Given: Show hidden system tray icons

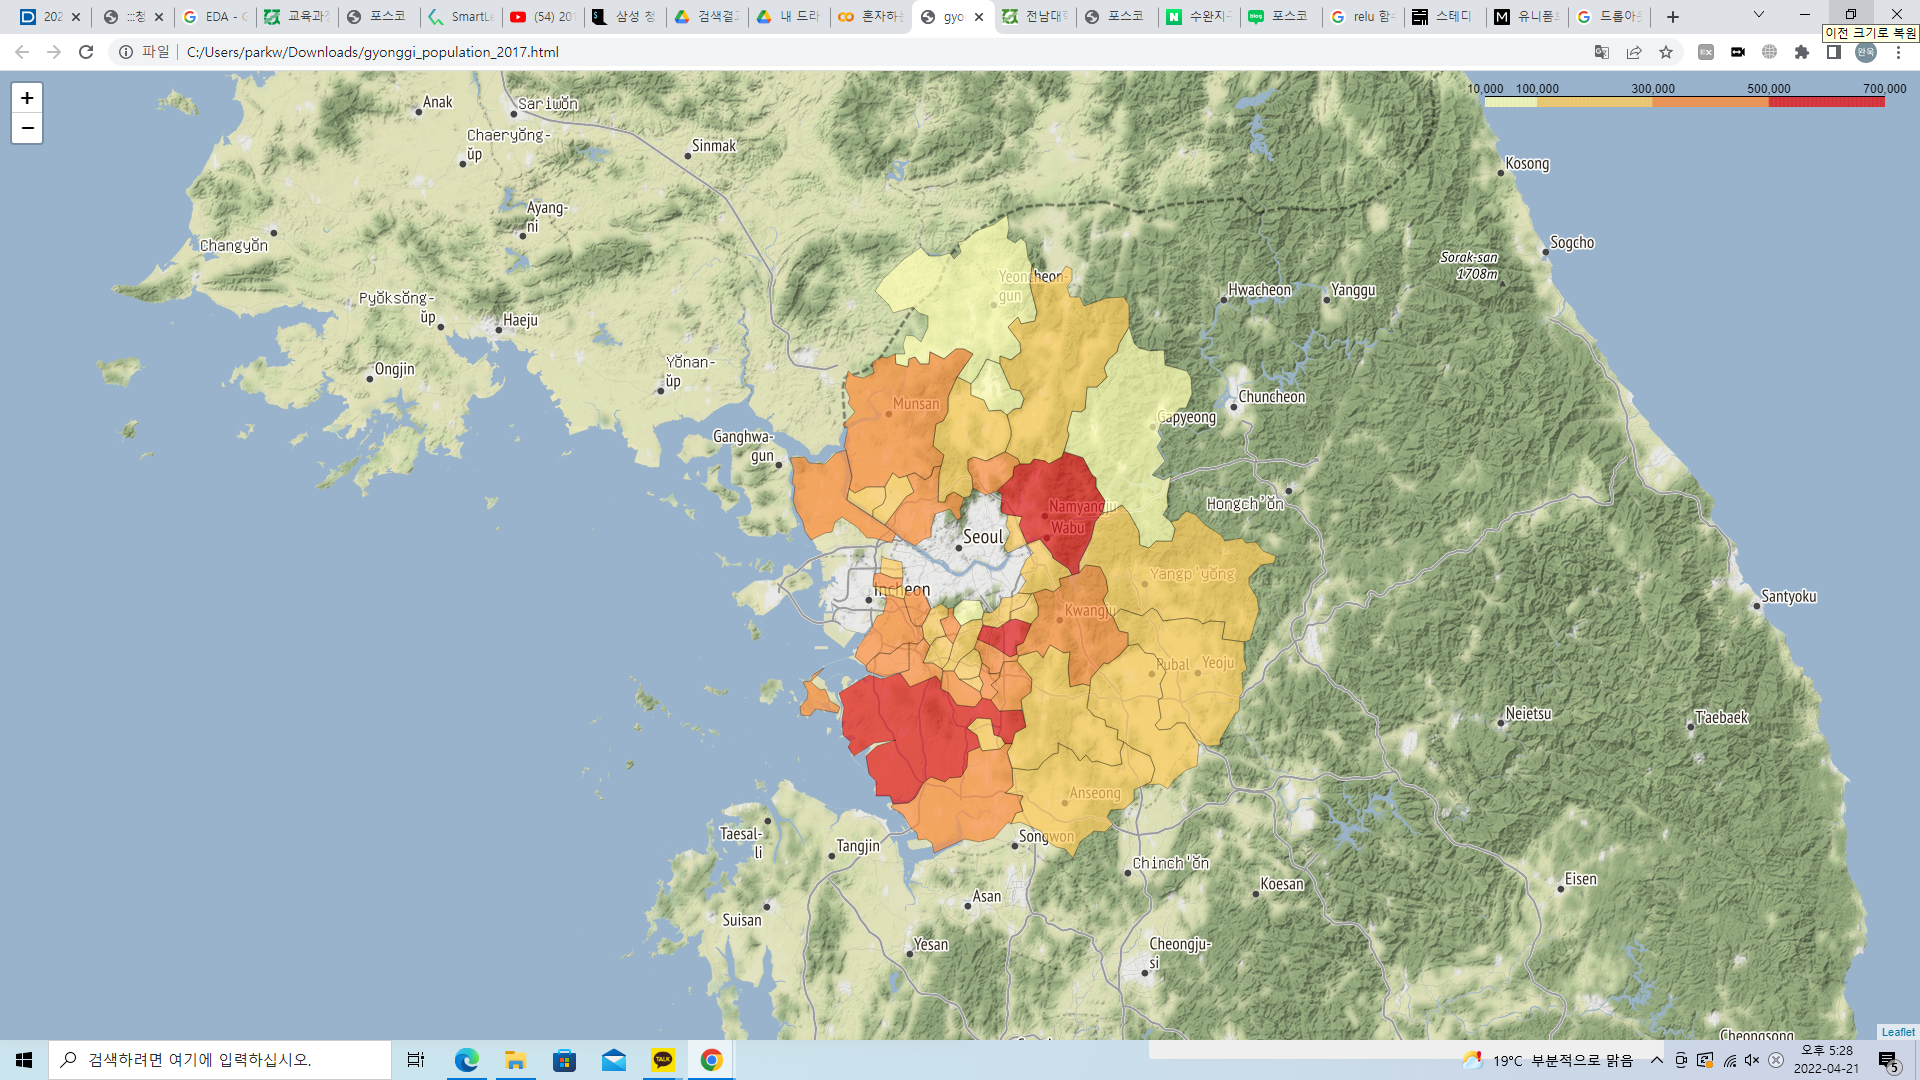Looking at the screenshot, I should 1657,1060.
